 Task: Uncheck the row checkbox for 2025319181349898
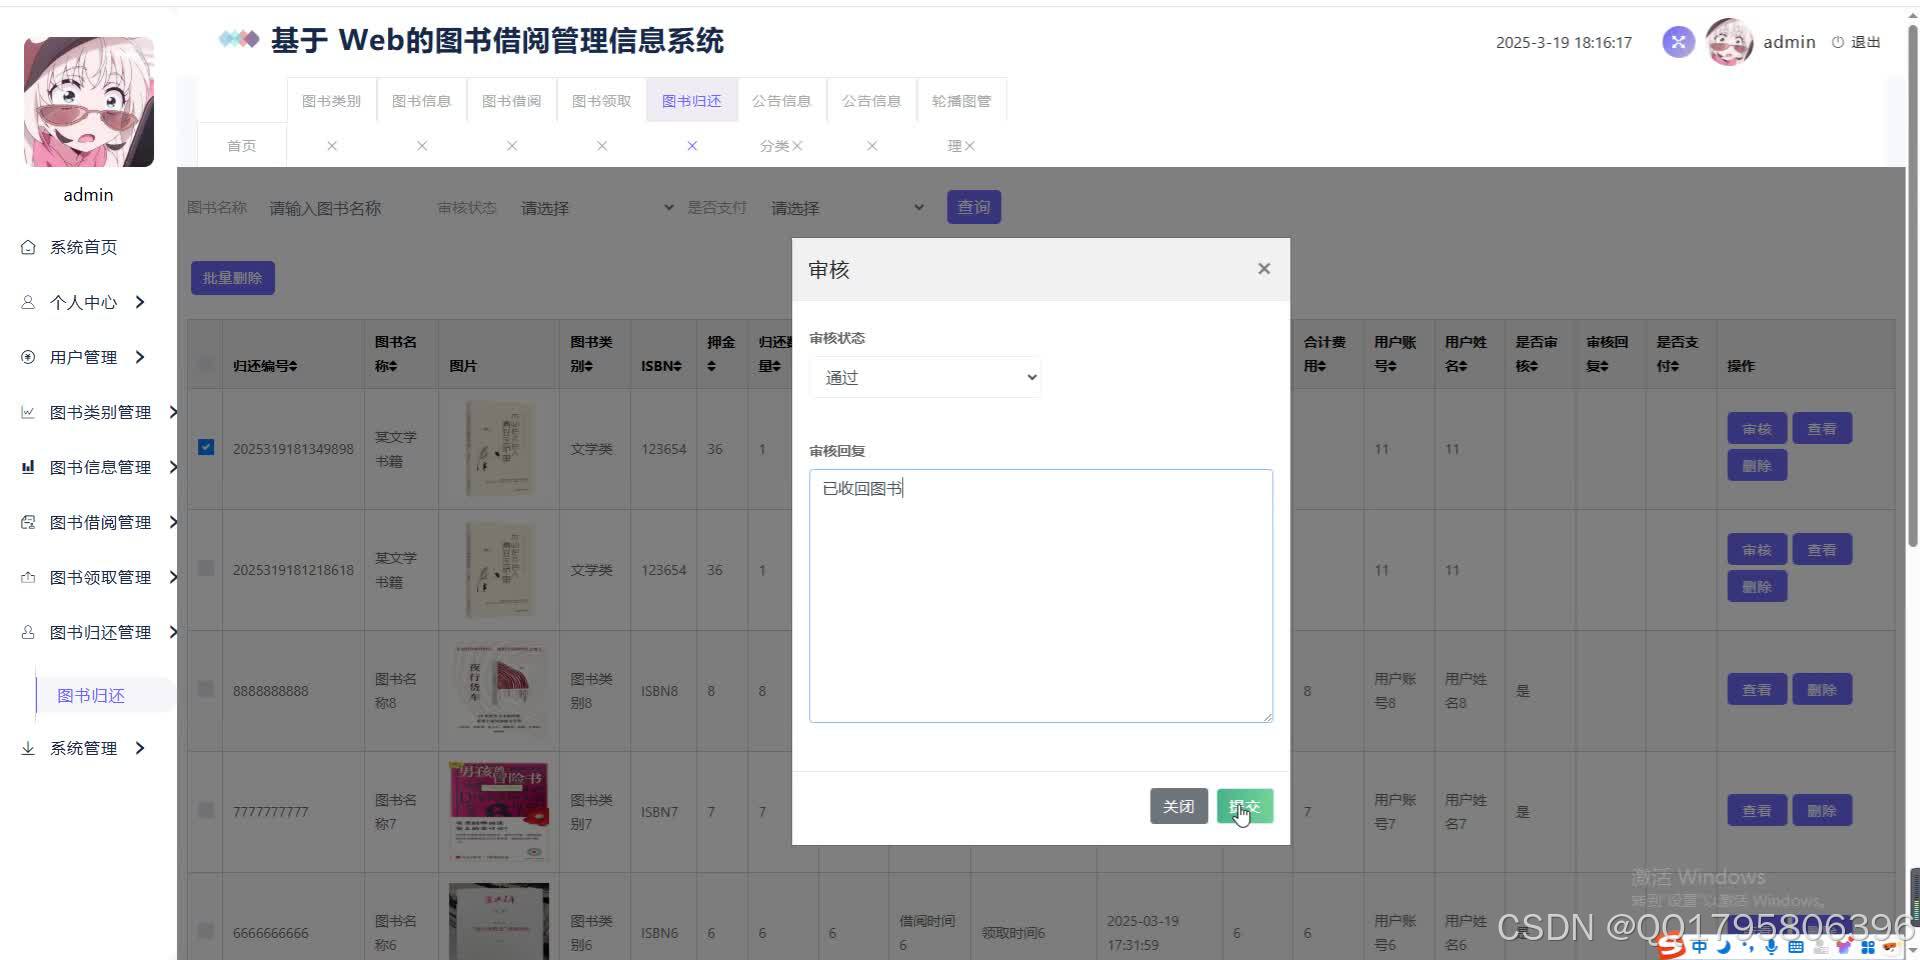(205, 448)
